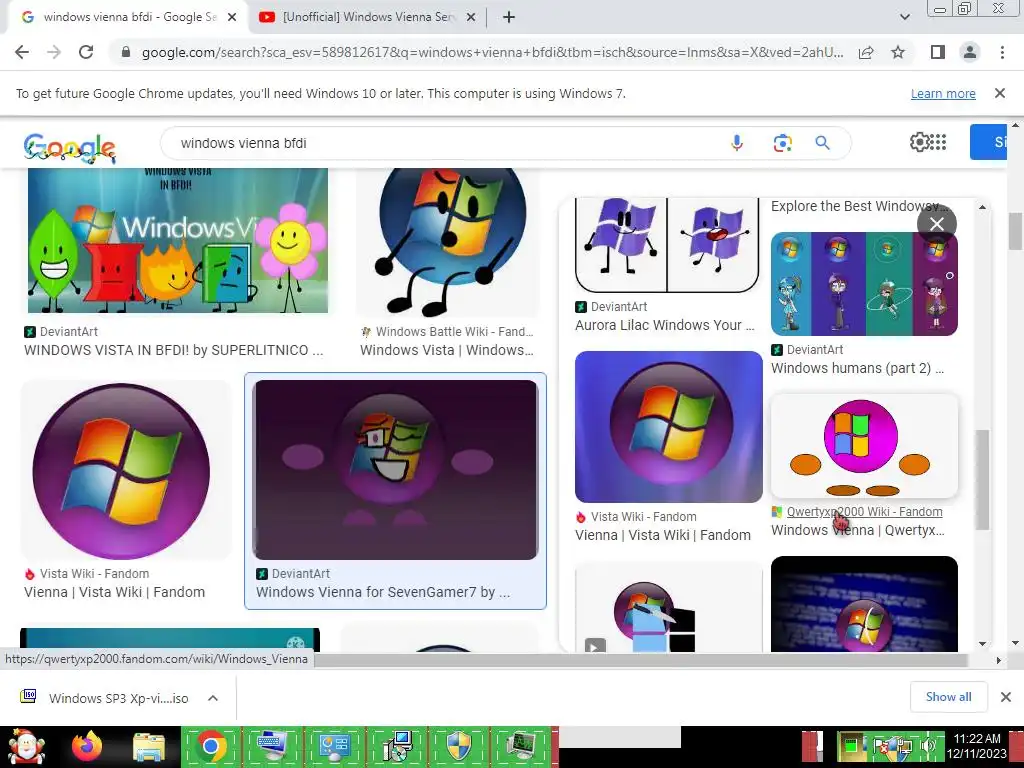
Task: Close the downloads shelf
Action: (1006, 697)
